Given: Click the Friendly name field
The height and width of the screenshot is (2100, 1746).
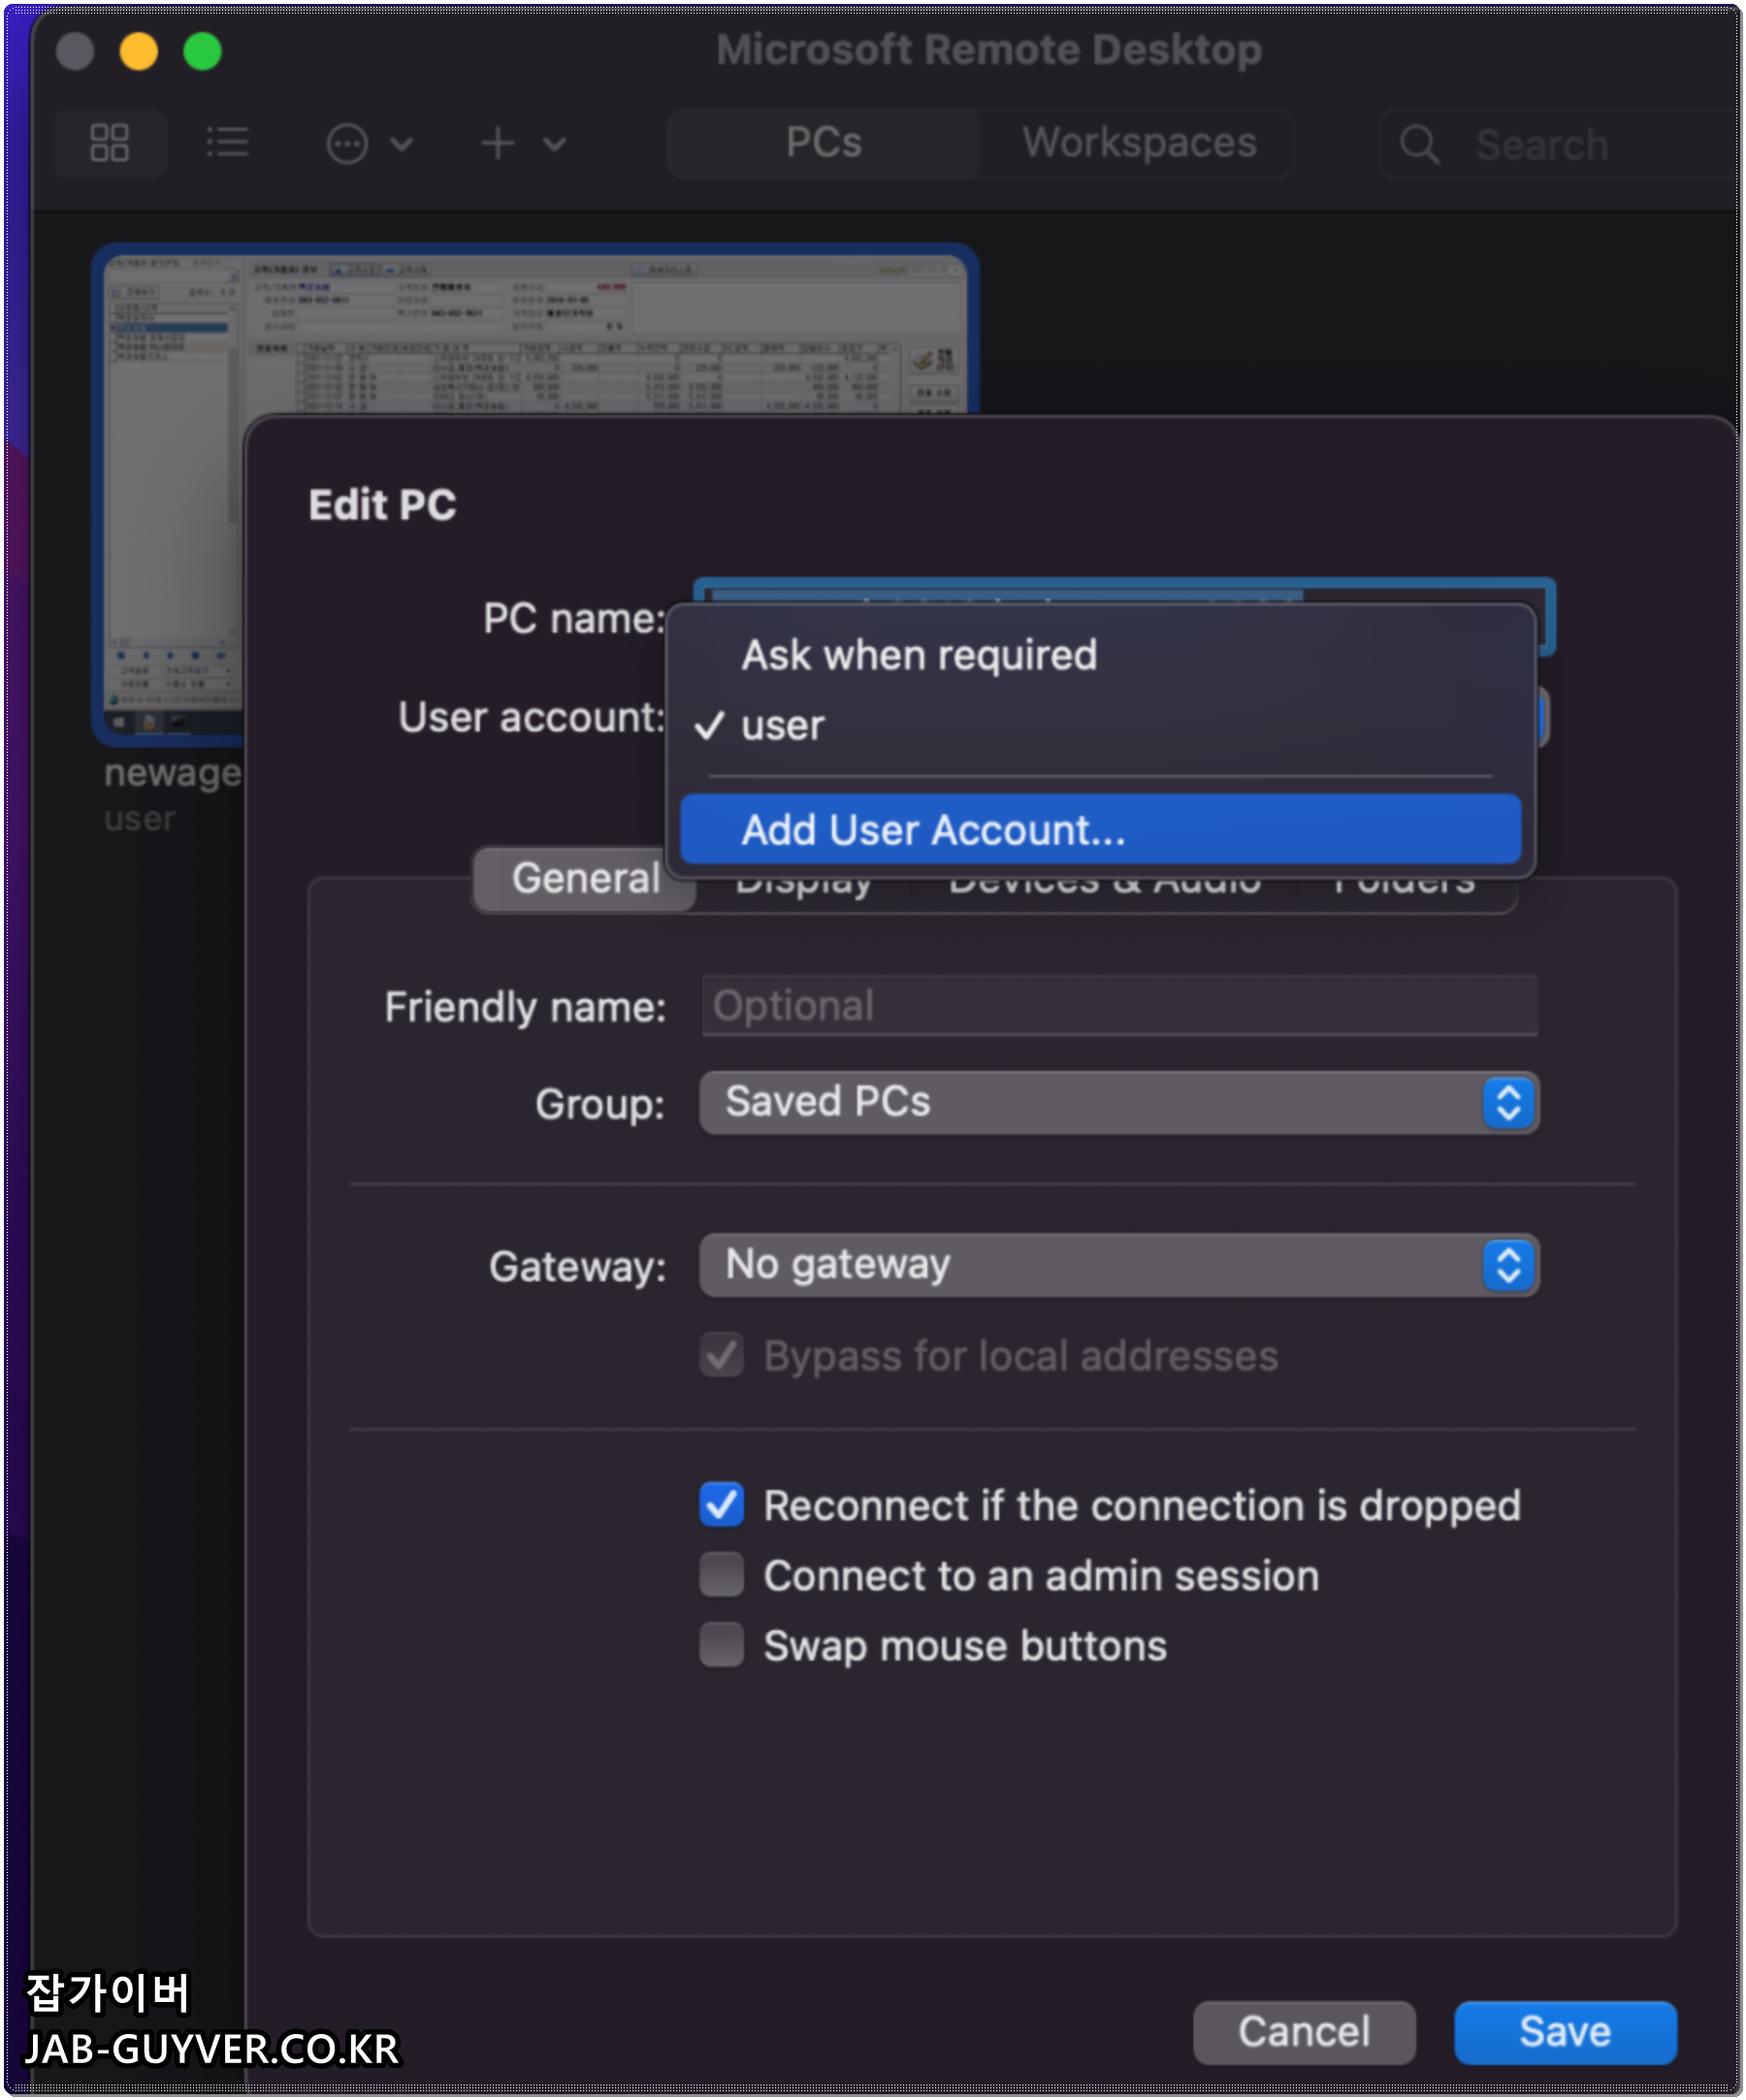Looking at the screenshot, I should (x=1119, y=1006).
